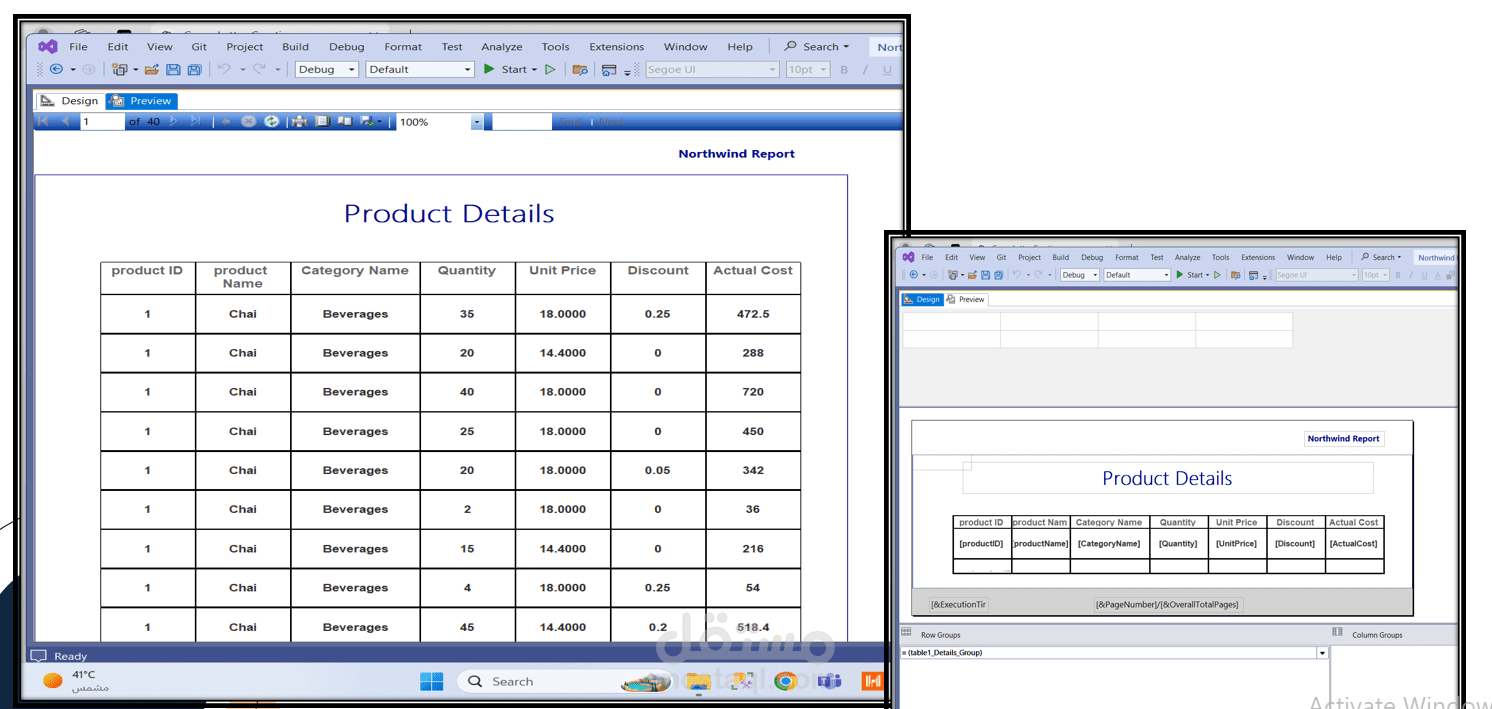Click Back to Parent Report arrow icon
This screenshot has width=1492, height=709.
pos(226,121)
